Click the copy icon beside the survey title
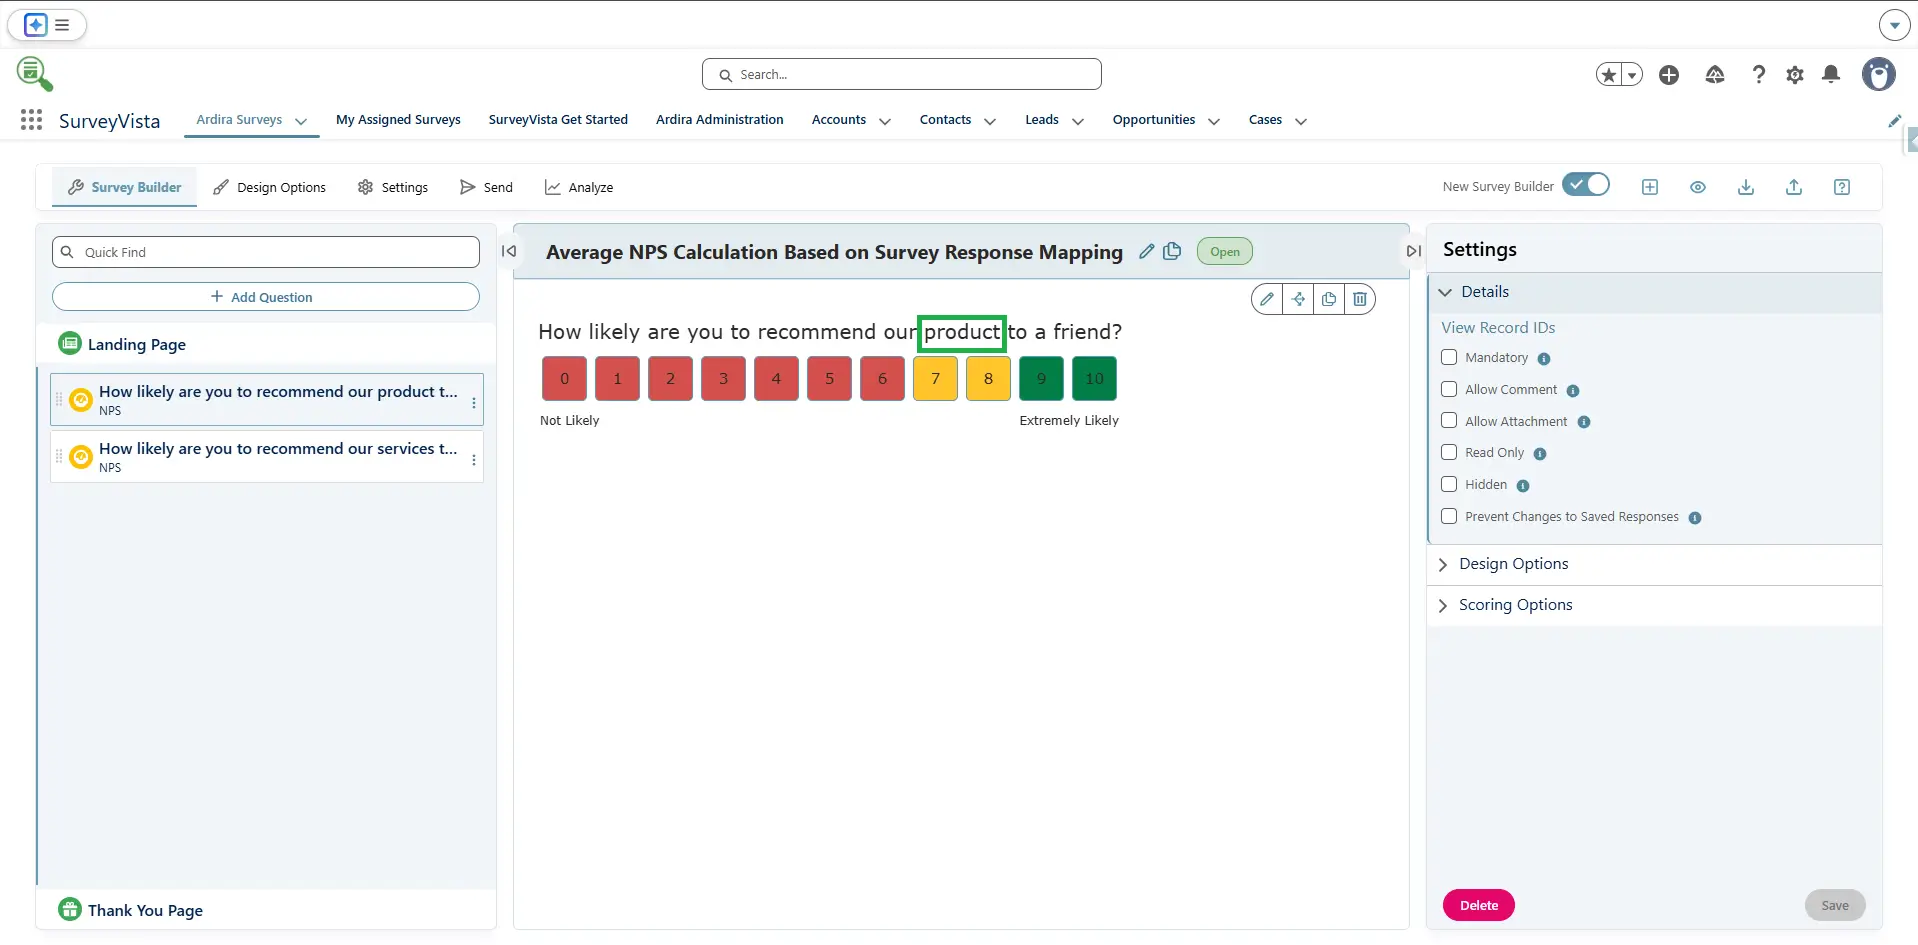The height and width of the screenshot is (945, 1918). pos(1172,252)
